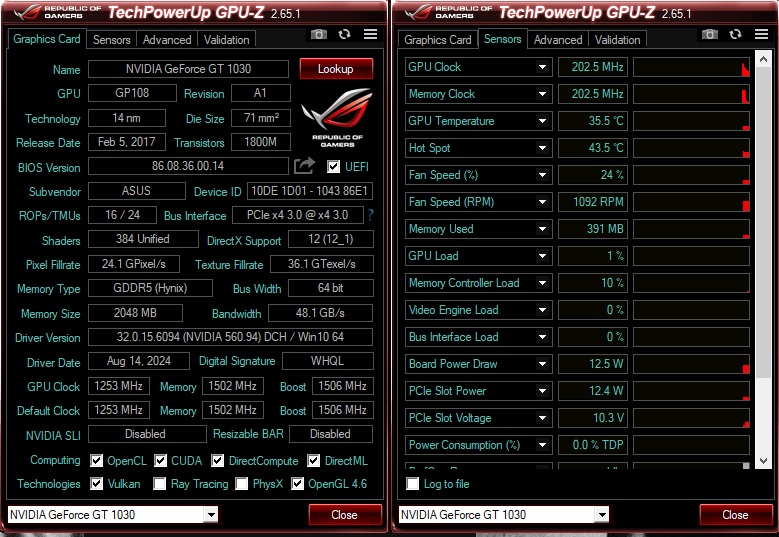Open GPU selector dropdown in Sensors window
Screen dimensions: 779x537
point(602,515)
